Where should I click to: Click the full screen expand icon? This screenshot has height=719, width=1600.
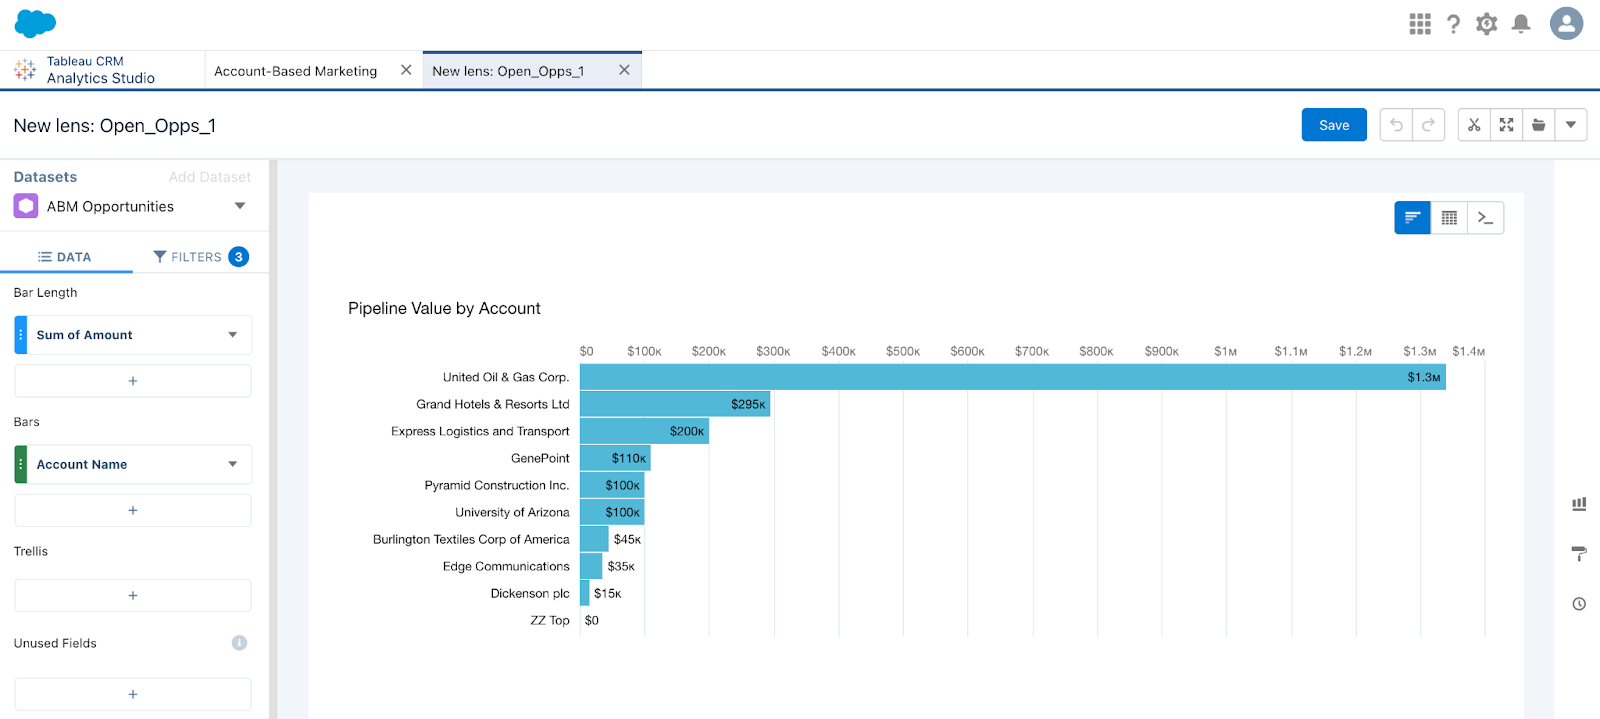[1506, 125]
